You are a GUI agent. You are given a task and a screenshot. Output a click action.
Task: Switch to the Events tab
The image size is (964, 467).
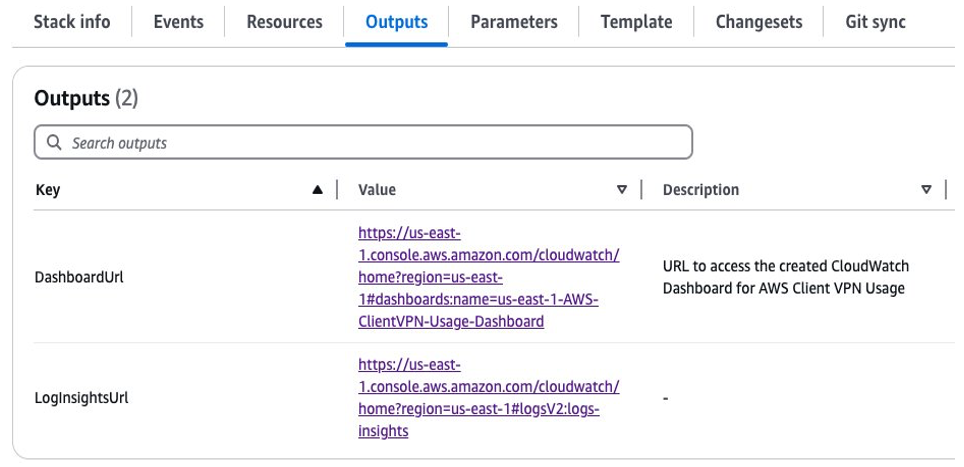coord(178,22)
